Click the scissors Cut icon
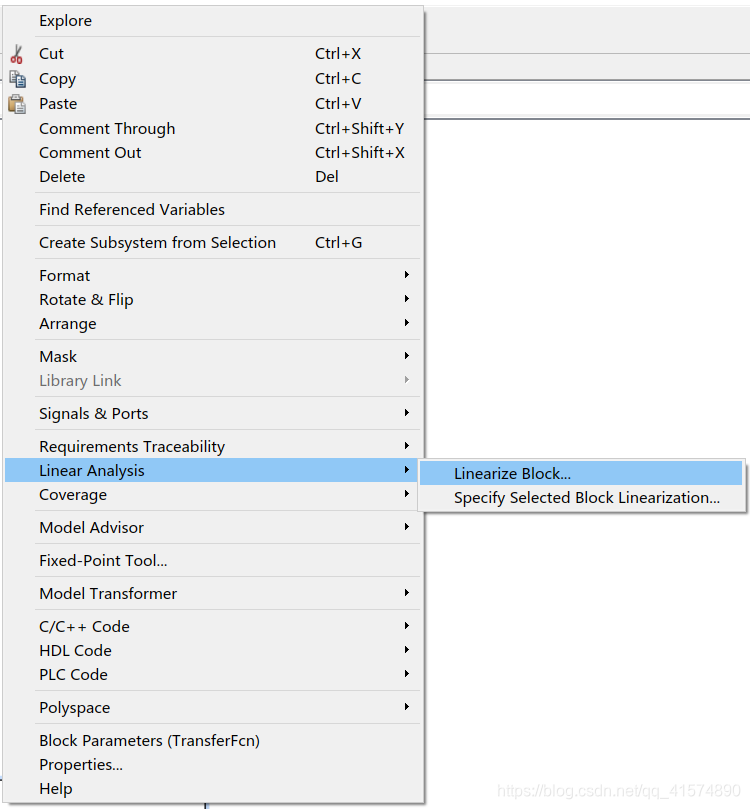Image resolution: width=750 pixels, height=809 pixels. click(17, 54)
